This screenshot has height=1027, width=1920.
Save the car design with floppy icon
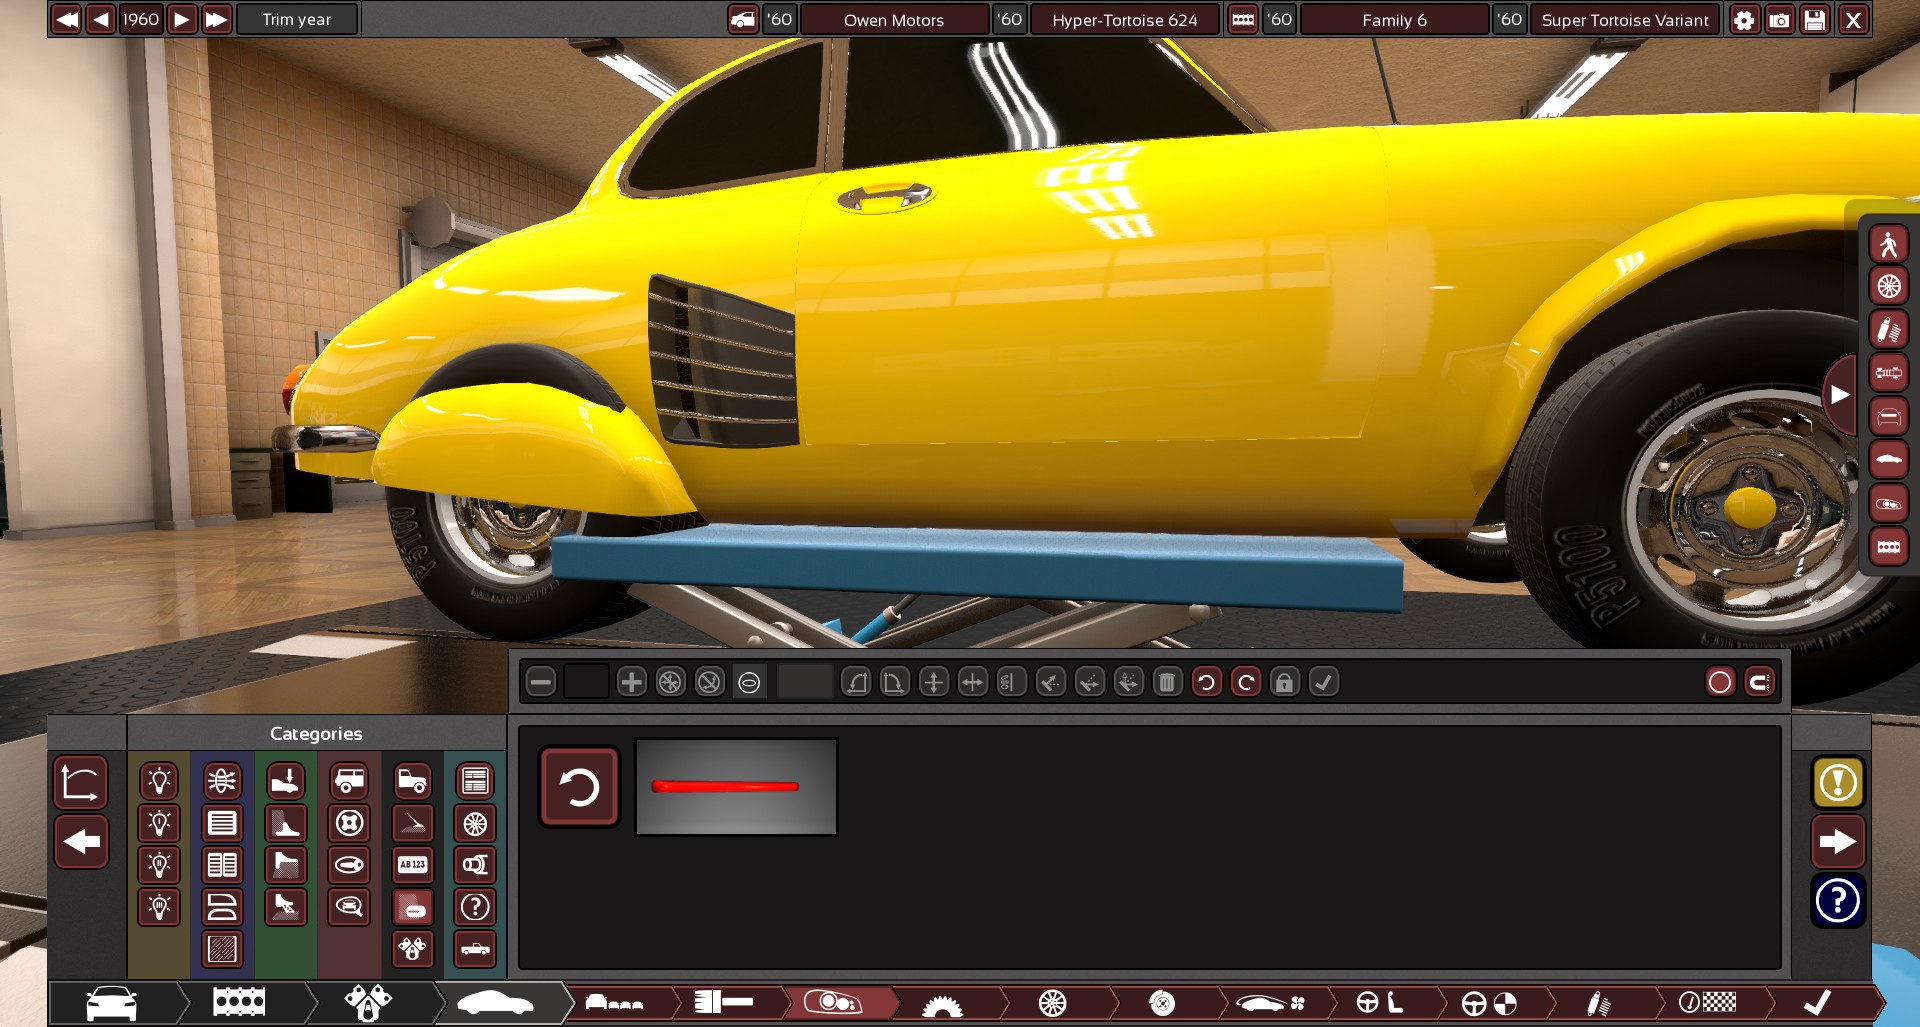point(1815,20)
